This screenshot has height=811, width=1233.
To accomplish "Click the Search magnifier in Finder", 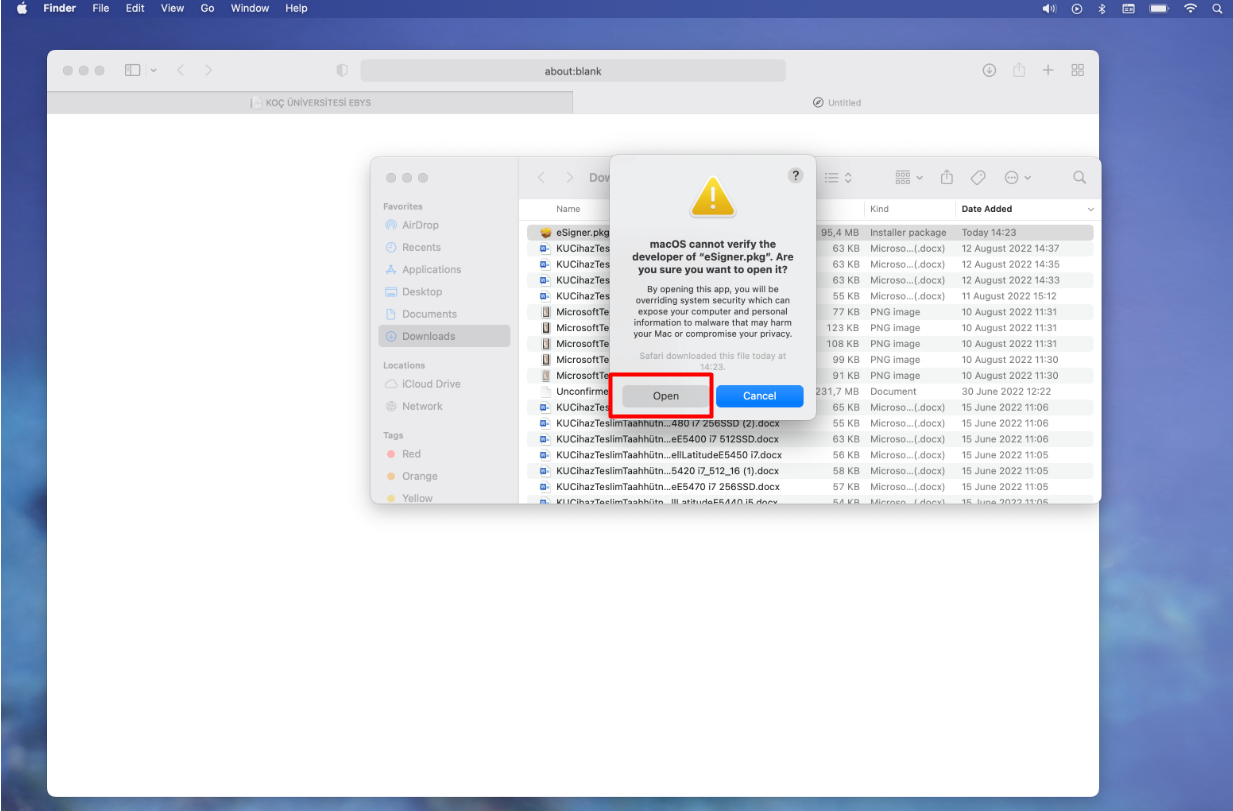I will pyautogui.click(x=1079, y=177).
